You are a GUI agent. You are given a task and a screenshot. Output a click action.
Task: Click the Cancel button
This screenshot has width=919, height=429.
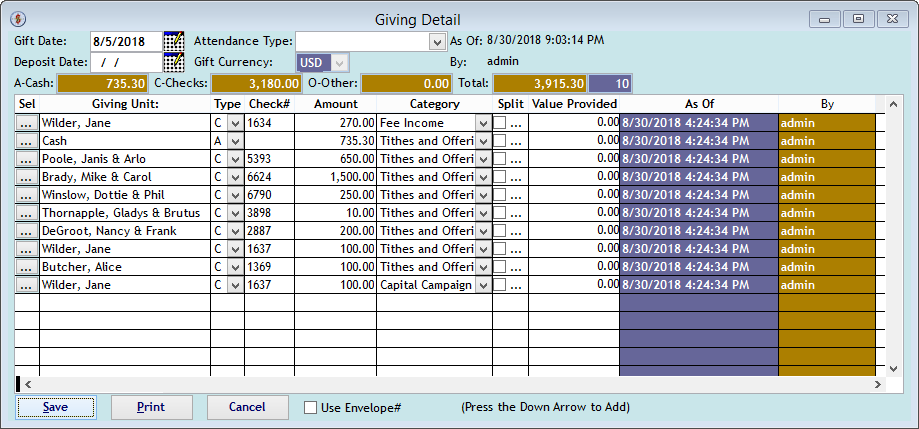click(247, 407)
